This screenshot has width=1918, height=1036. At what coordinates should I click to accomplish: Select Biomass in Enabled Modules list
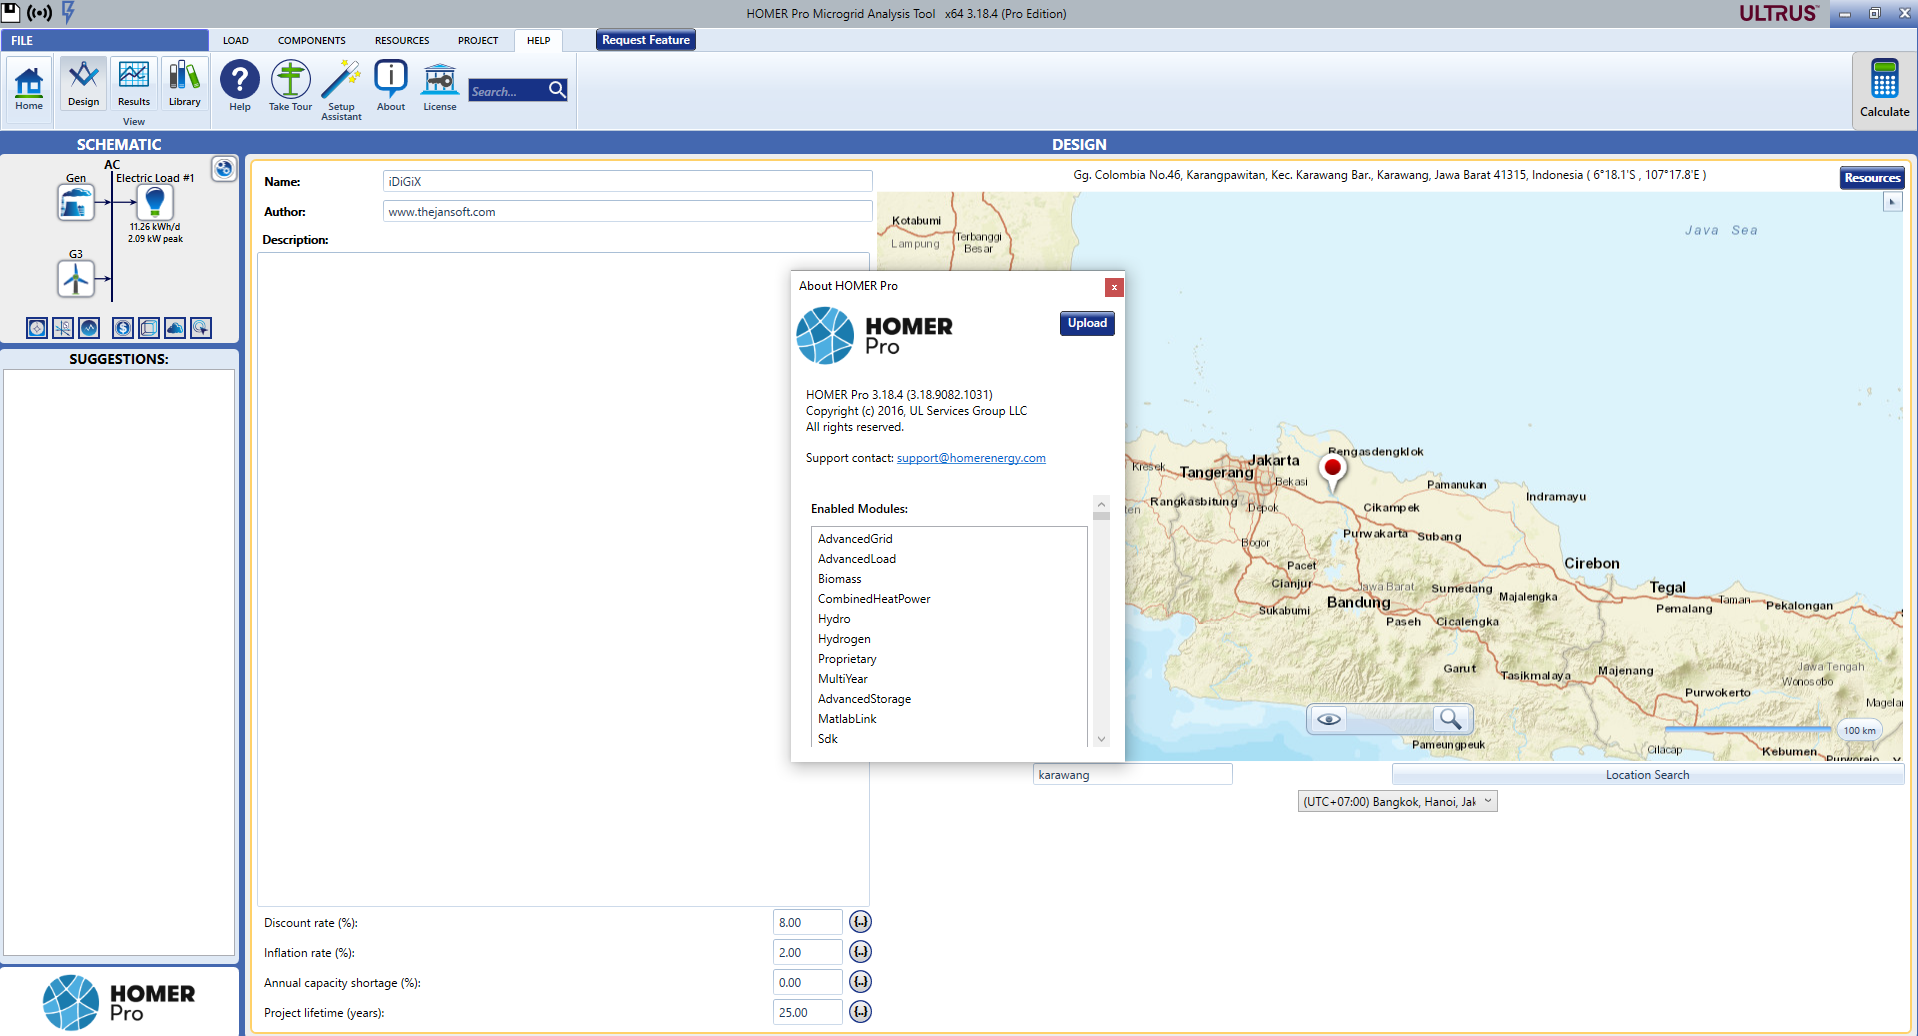839,579
